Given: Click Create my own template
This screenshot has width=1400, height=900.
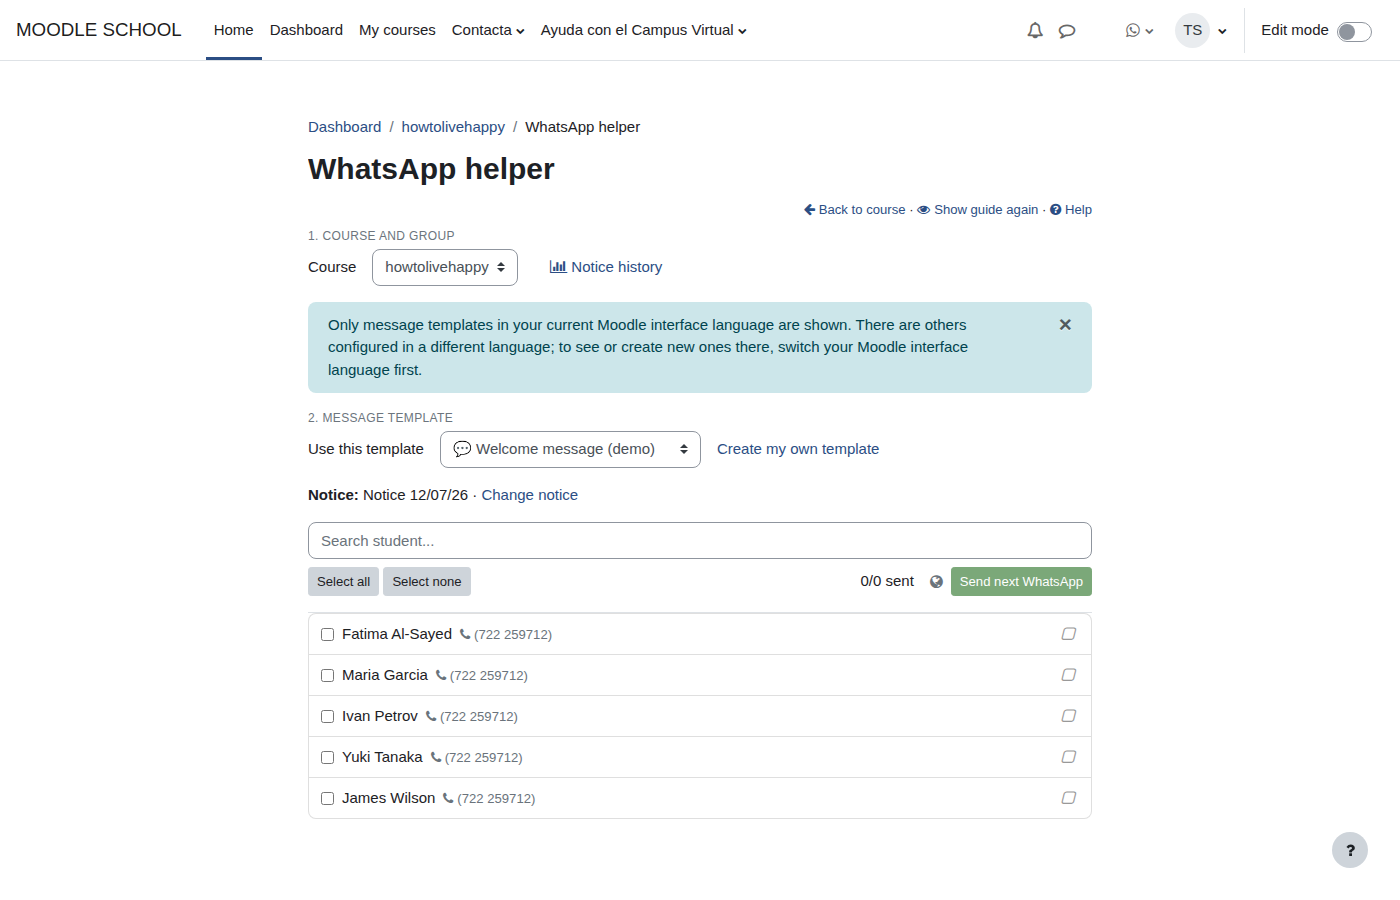Looking at the screenshot, I should coord(798,449).
